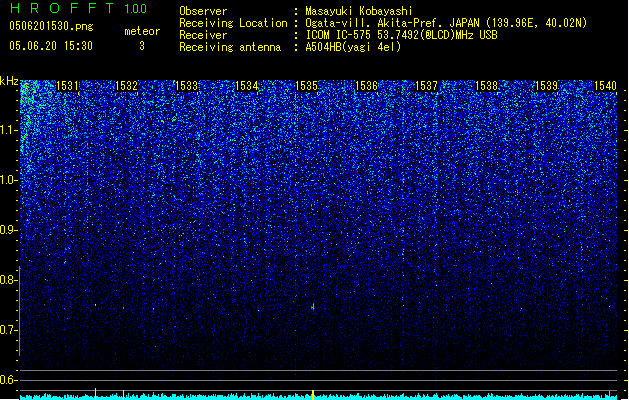This screenshot has width=629, height=400.
Task: Click time marker 1538 on the spectrogram
Action: [486, 86]
